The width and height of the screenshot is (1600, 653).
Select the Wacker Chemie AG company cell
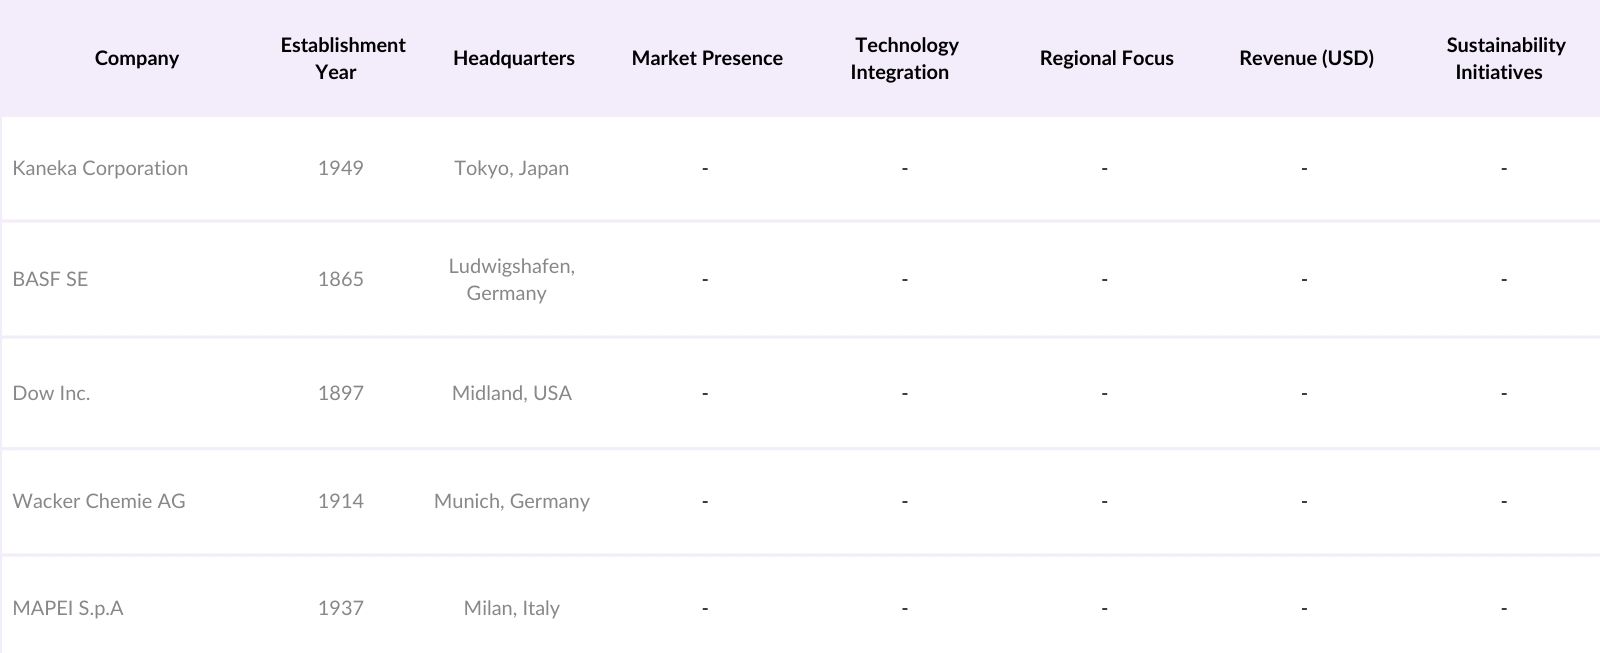pos(99,501)
